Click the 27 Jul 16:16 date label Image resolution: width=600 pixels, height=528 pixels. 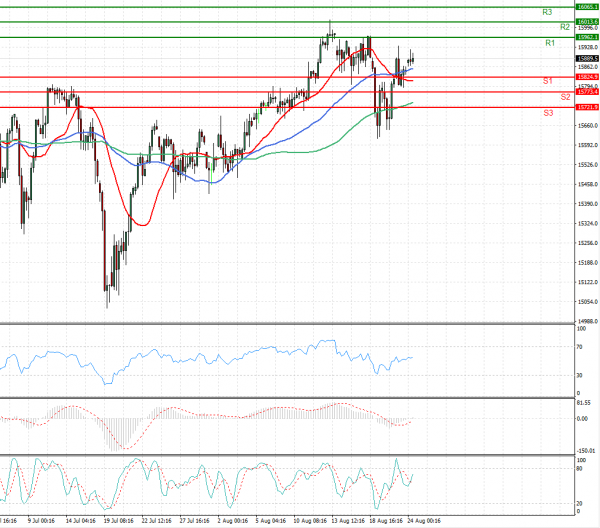pos(194,521)
